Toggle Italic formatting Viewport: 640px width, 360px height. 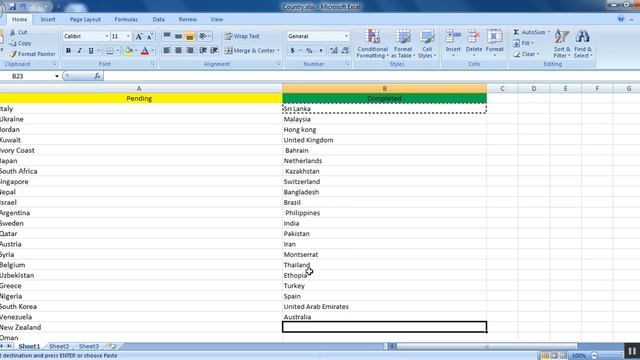[80, 51]
